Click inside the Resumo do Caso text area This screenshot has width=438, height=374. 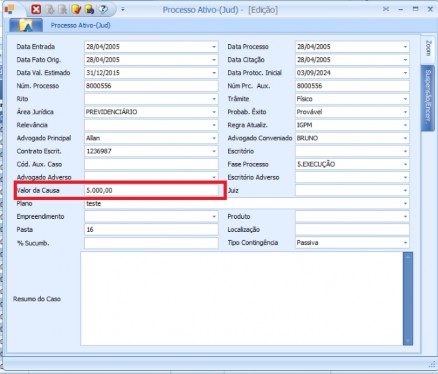[x=242, y=299]
